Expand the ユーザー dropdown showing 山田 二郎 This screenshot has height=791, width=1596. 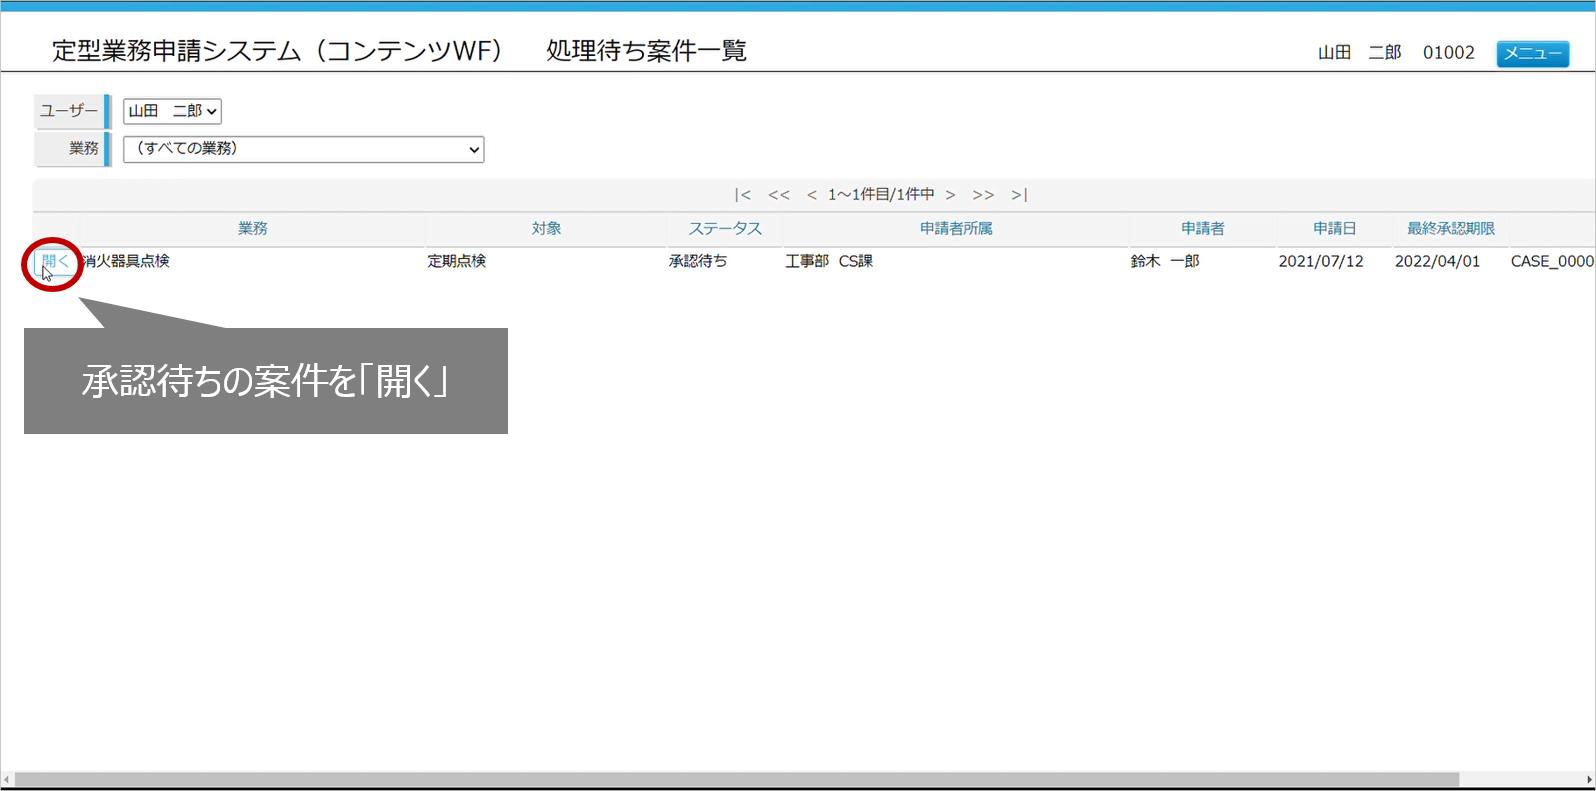172,111
